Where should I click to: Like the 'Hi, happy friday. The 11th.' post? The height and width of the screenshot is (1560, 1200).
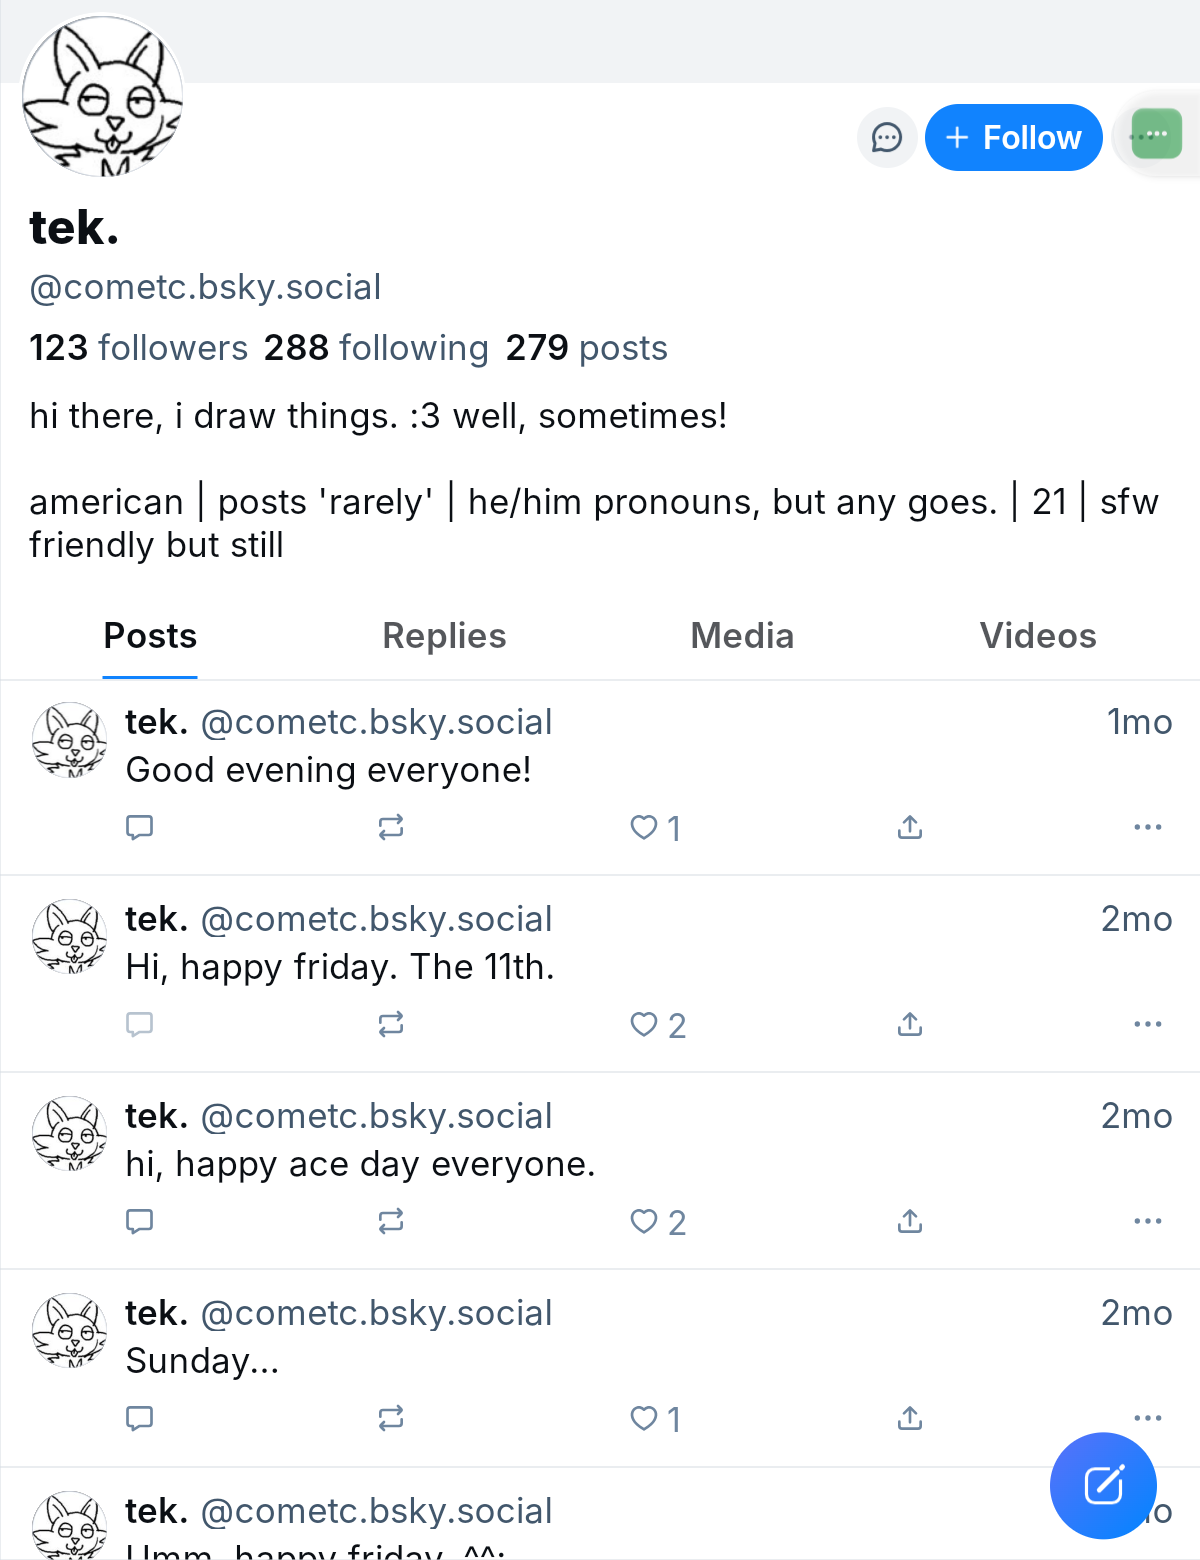coord(645,1024)
